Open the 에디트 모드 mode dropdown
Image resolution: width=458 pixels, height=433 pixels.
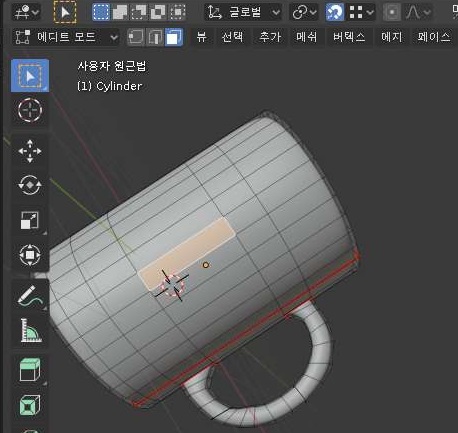[66, 37]
